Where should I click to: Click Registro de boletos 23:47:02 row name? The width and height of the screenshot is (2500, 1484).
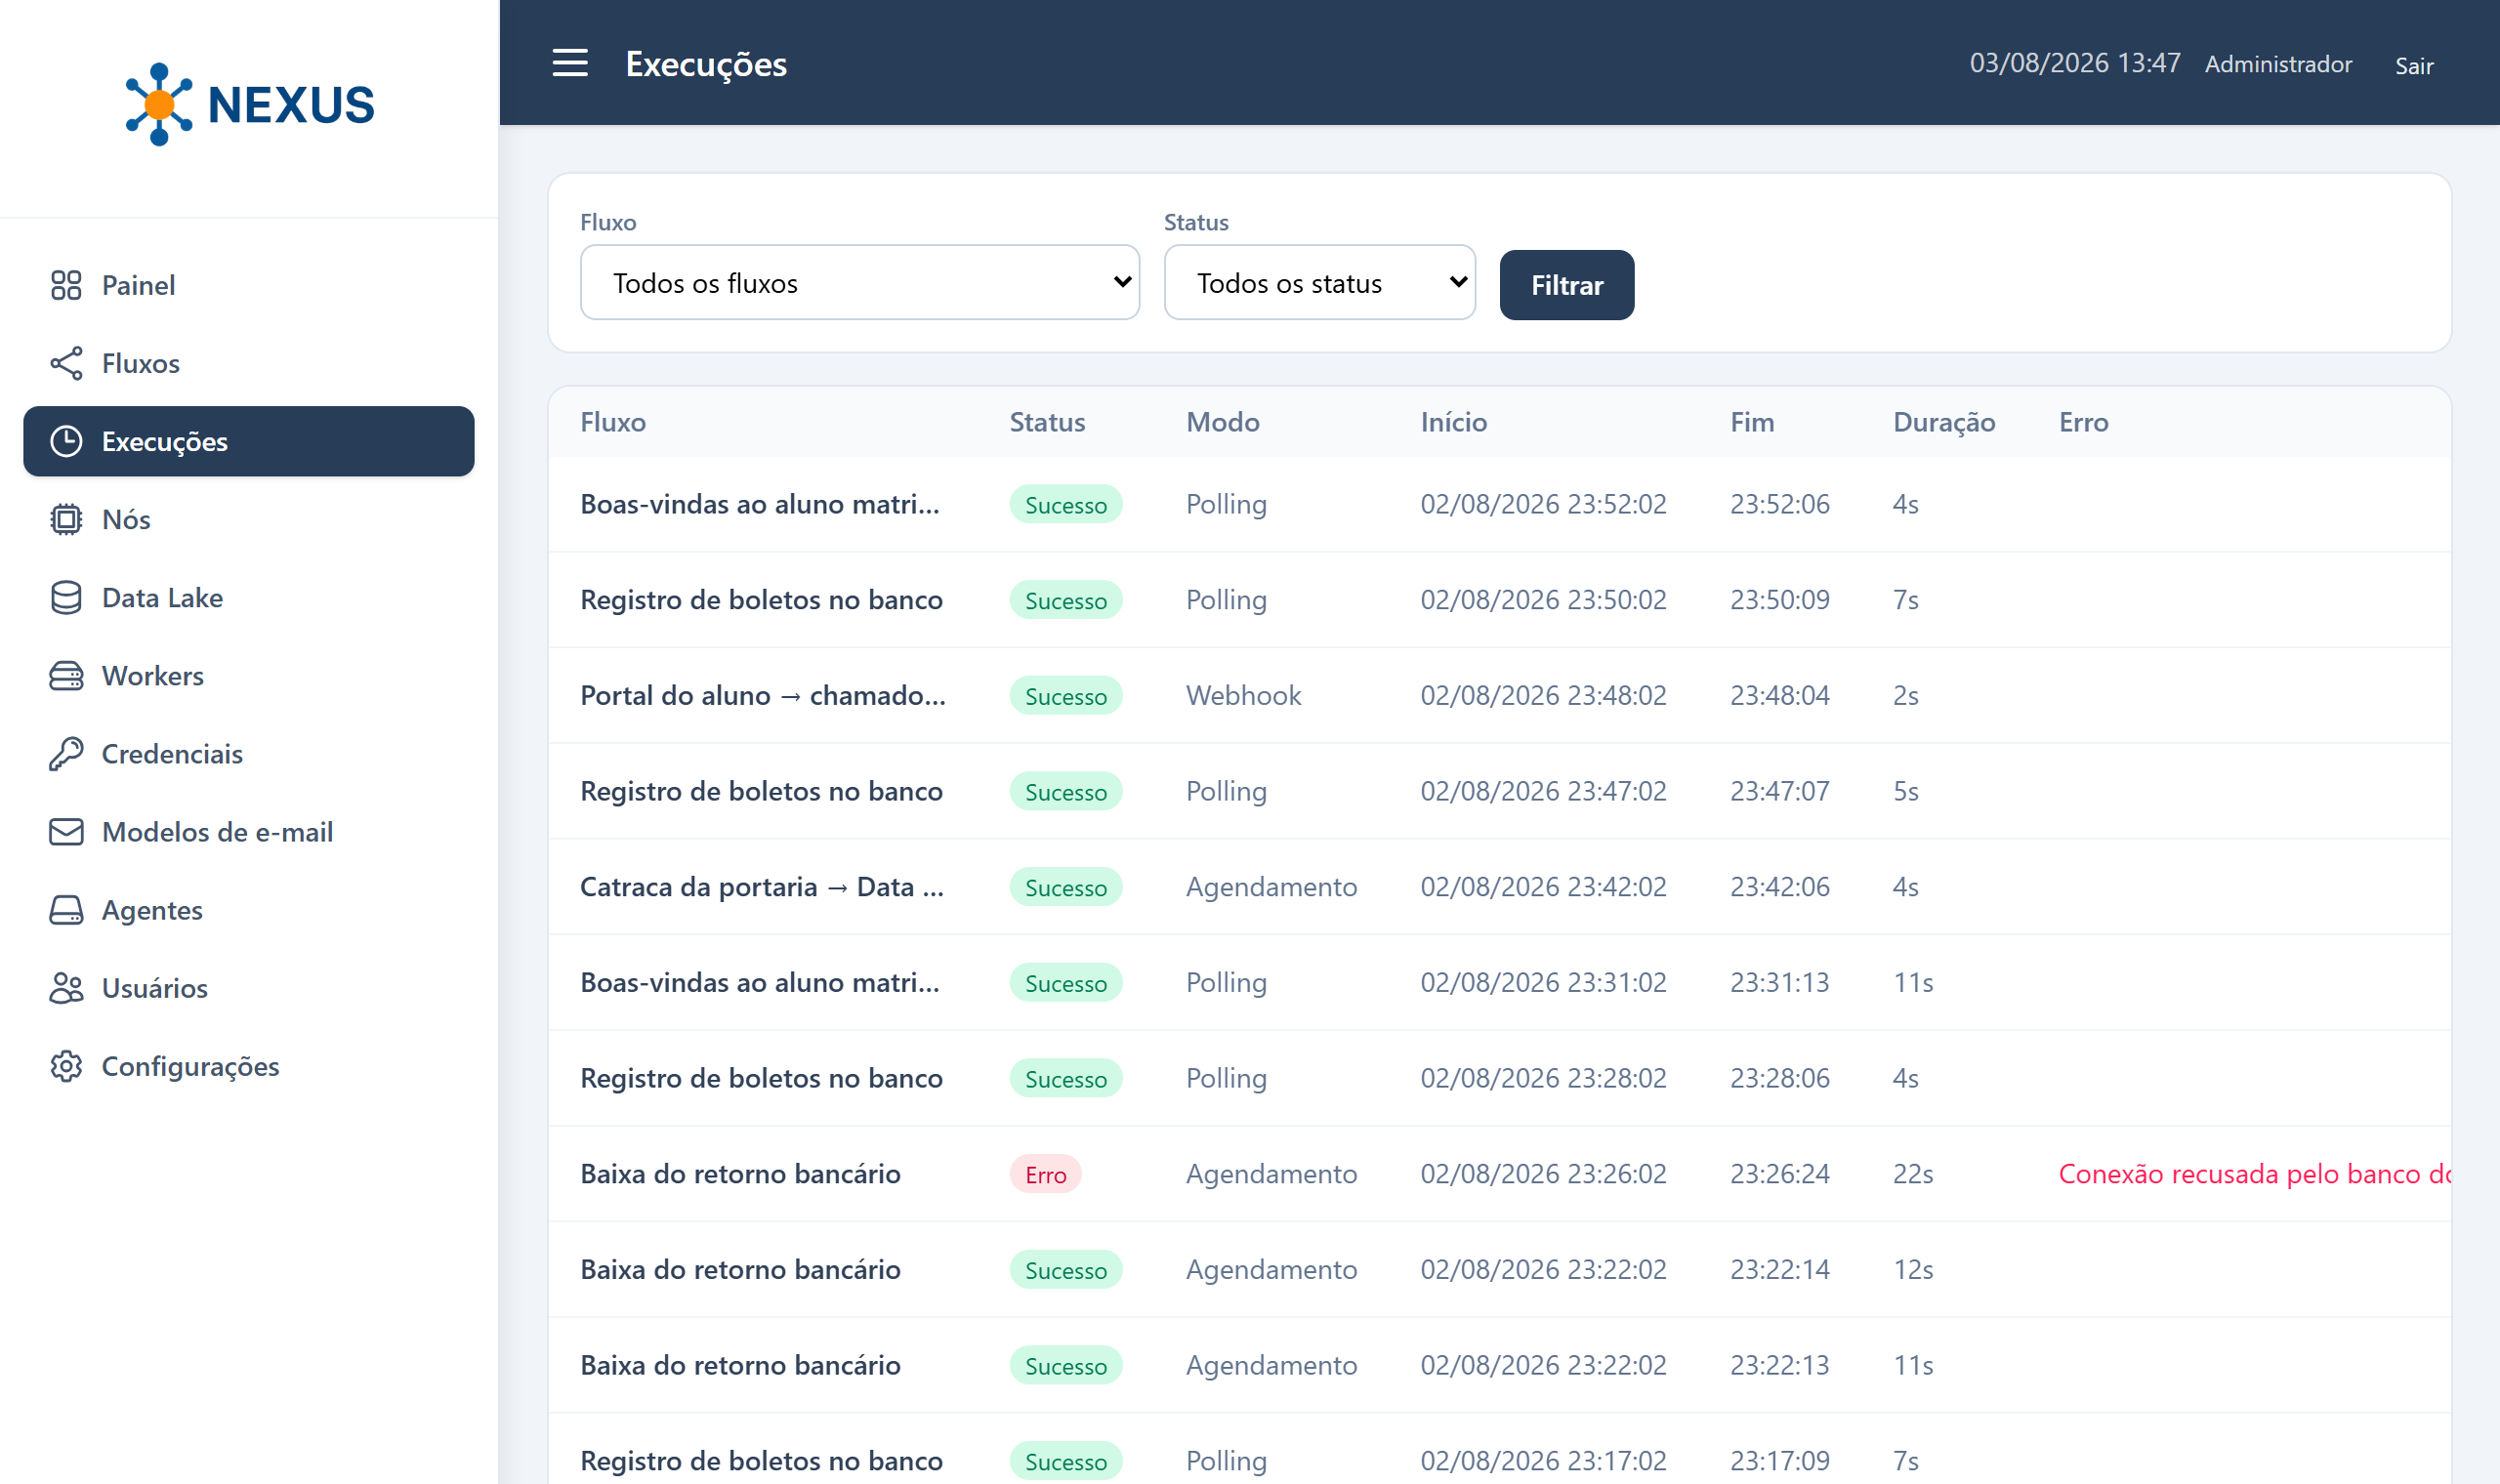[x=761, y=791]
